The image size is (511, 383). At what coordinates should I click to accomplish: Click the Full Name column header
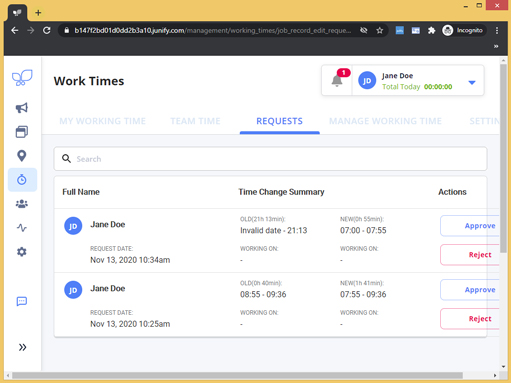click(81, 192)
